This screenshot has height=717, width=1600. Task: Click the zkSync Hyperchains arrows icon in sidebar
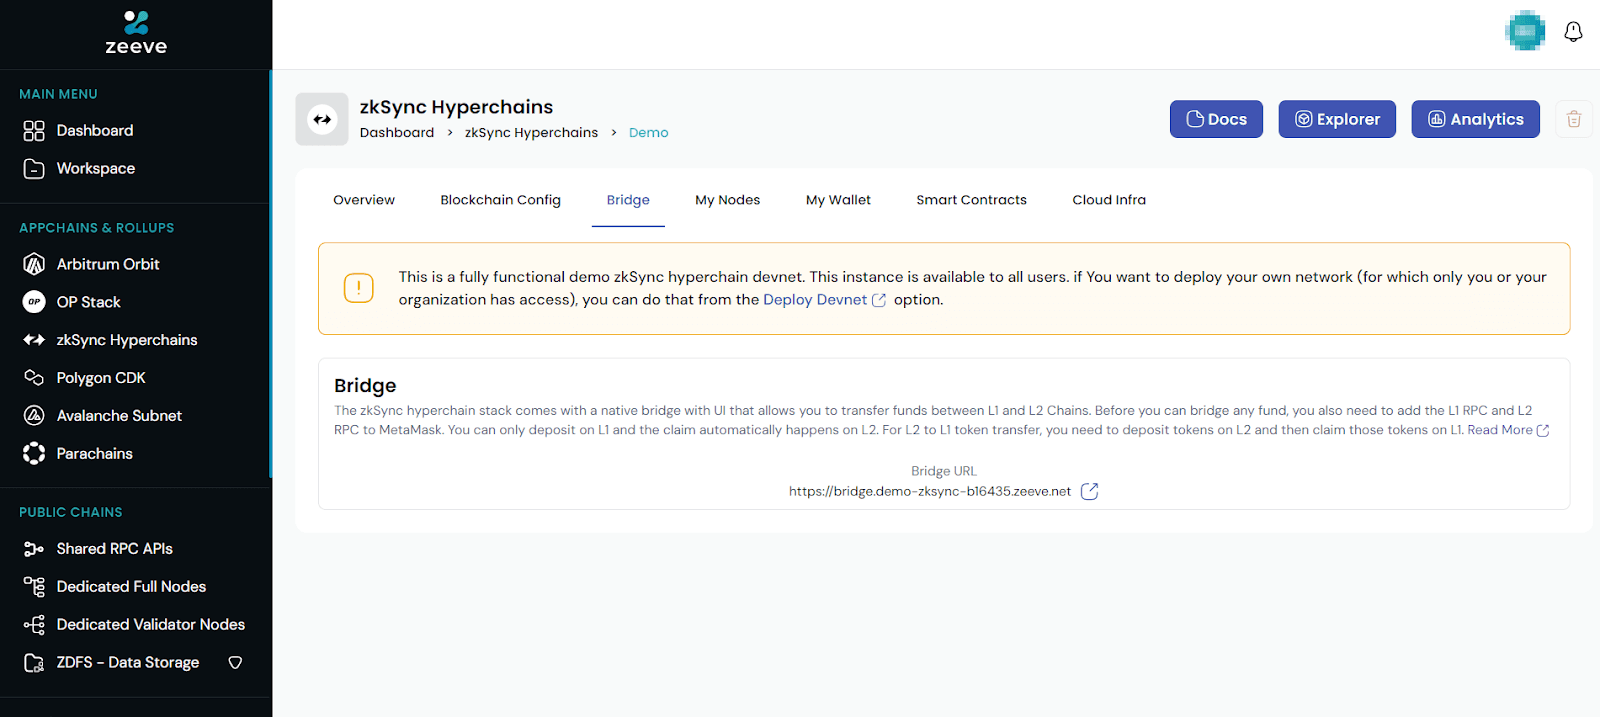(34, 340)
